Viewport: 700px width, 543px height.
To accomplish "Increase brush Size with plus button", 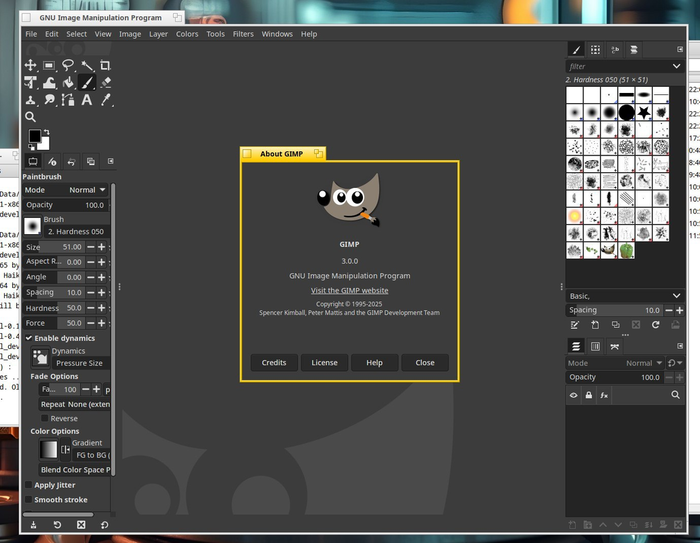I will point(101,247).
